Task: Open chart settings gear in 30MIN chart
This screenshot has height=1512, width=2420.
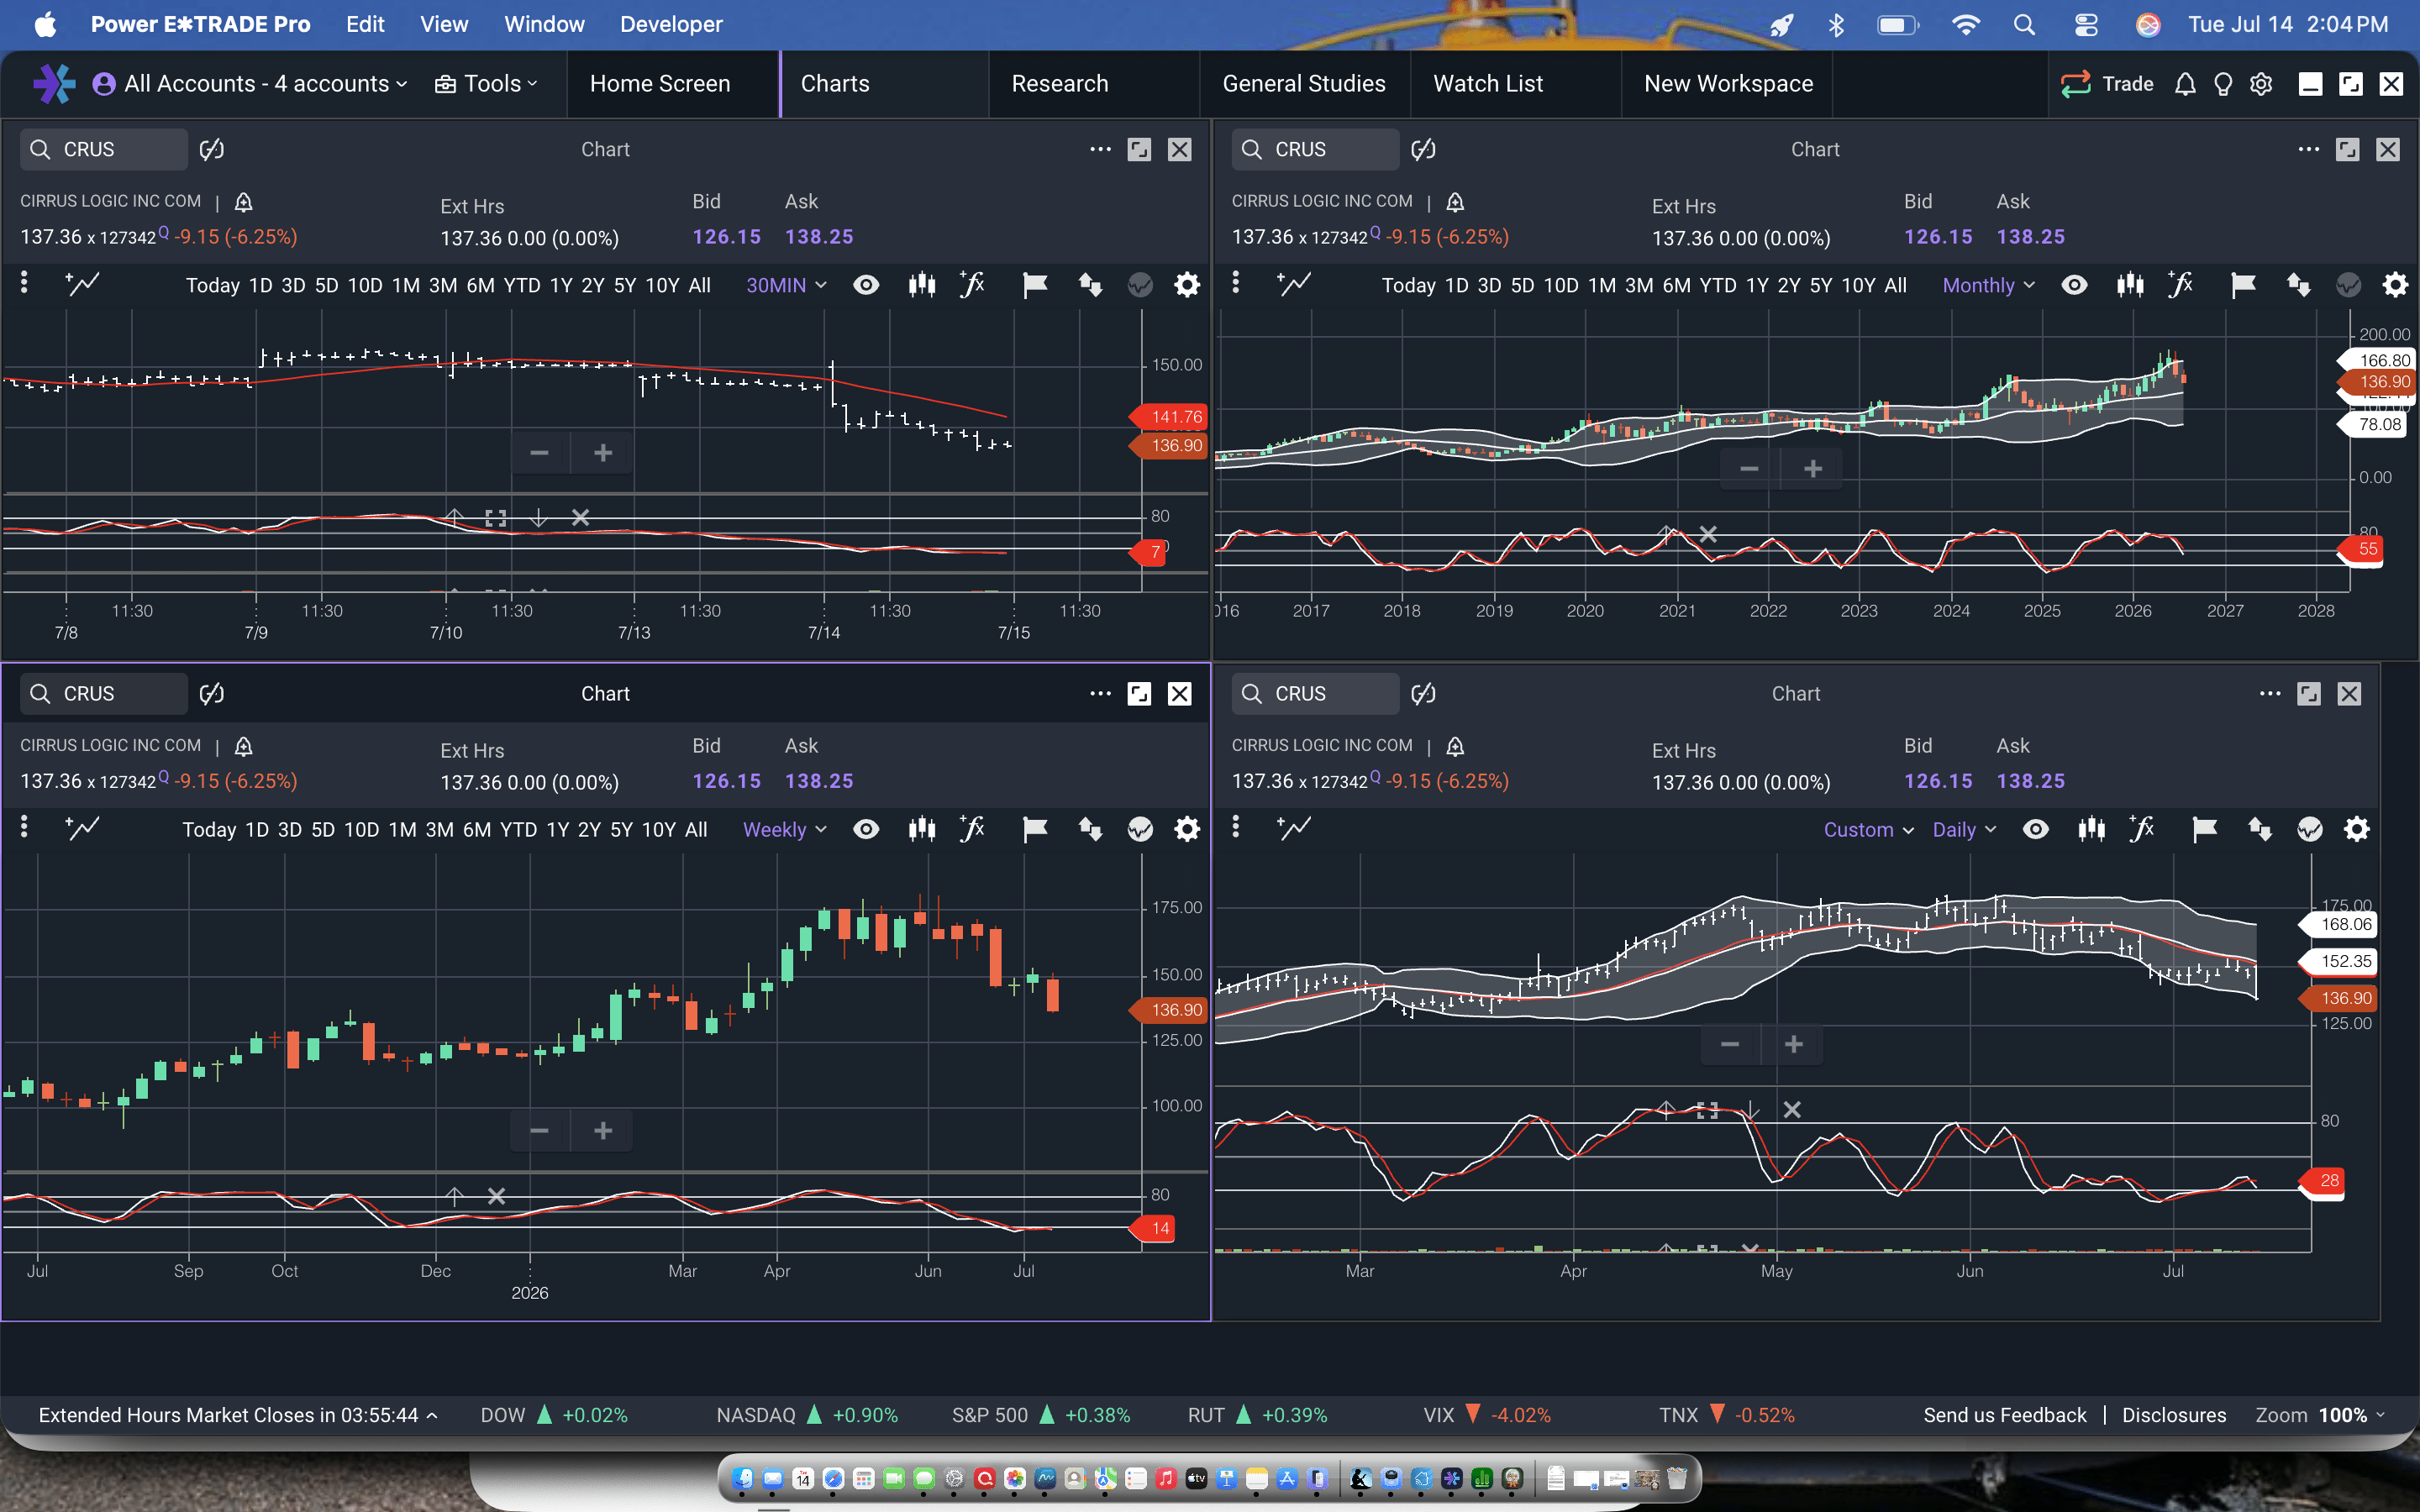Action: pyautogui.click(x=1187, y=285)
